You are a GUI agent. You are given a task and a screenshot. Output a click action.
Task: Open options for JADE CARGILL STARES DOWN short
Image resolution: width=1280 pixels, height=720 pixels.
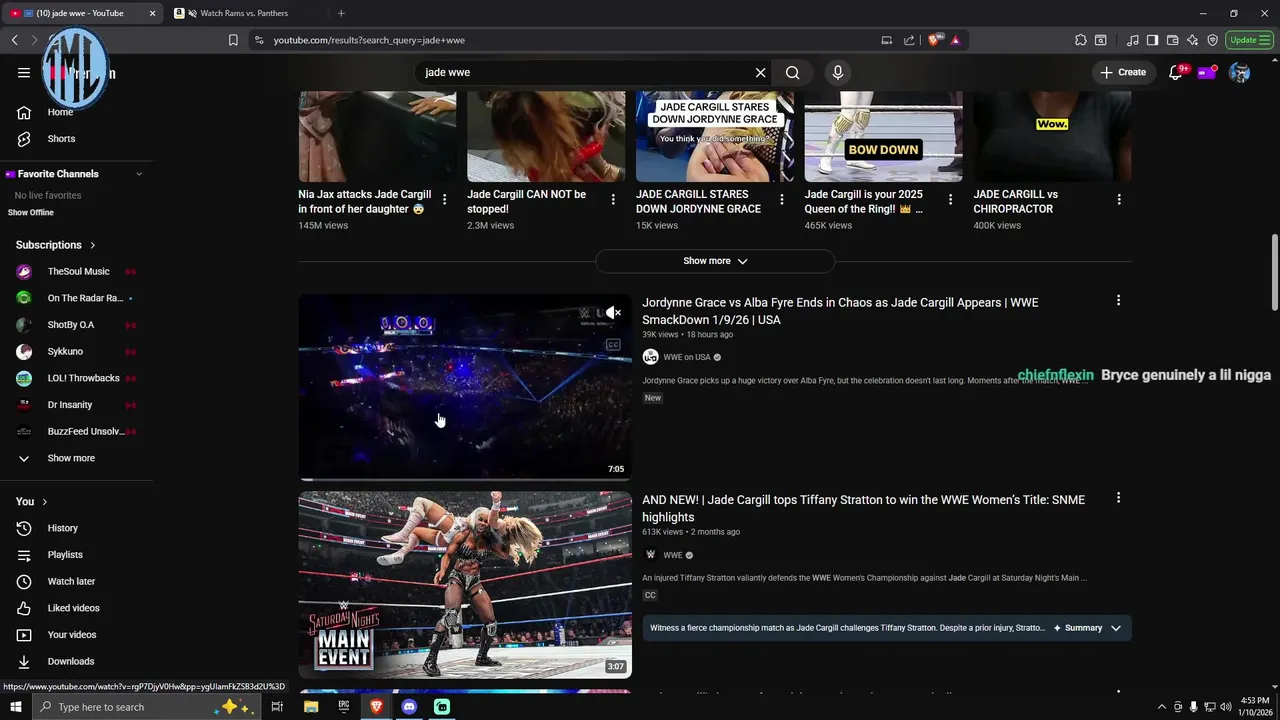tap(782, 199)
